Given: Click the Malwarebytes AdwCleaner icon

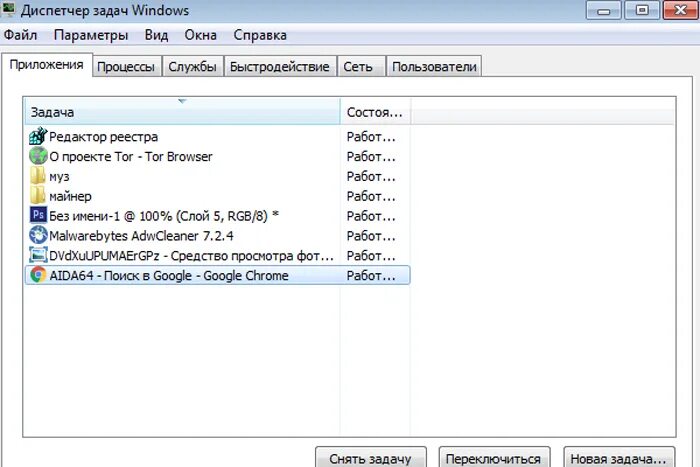Looking at the screenshot, I should coord(38,235).
